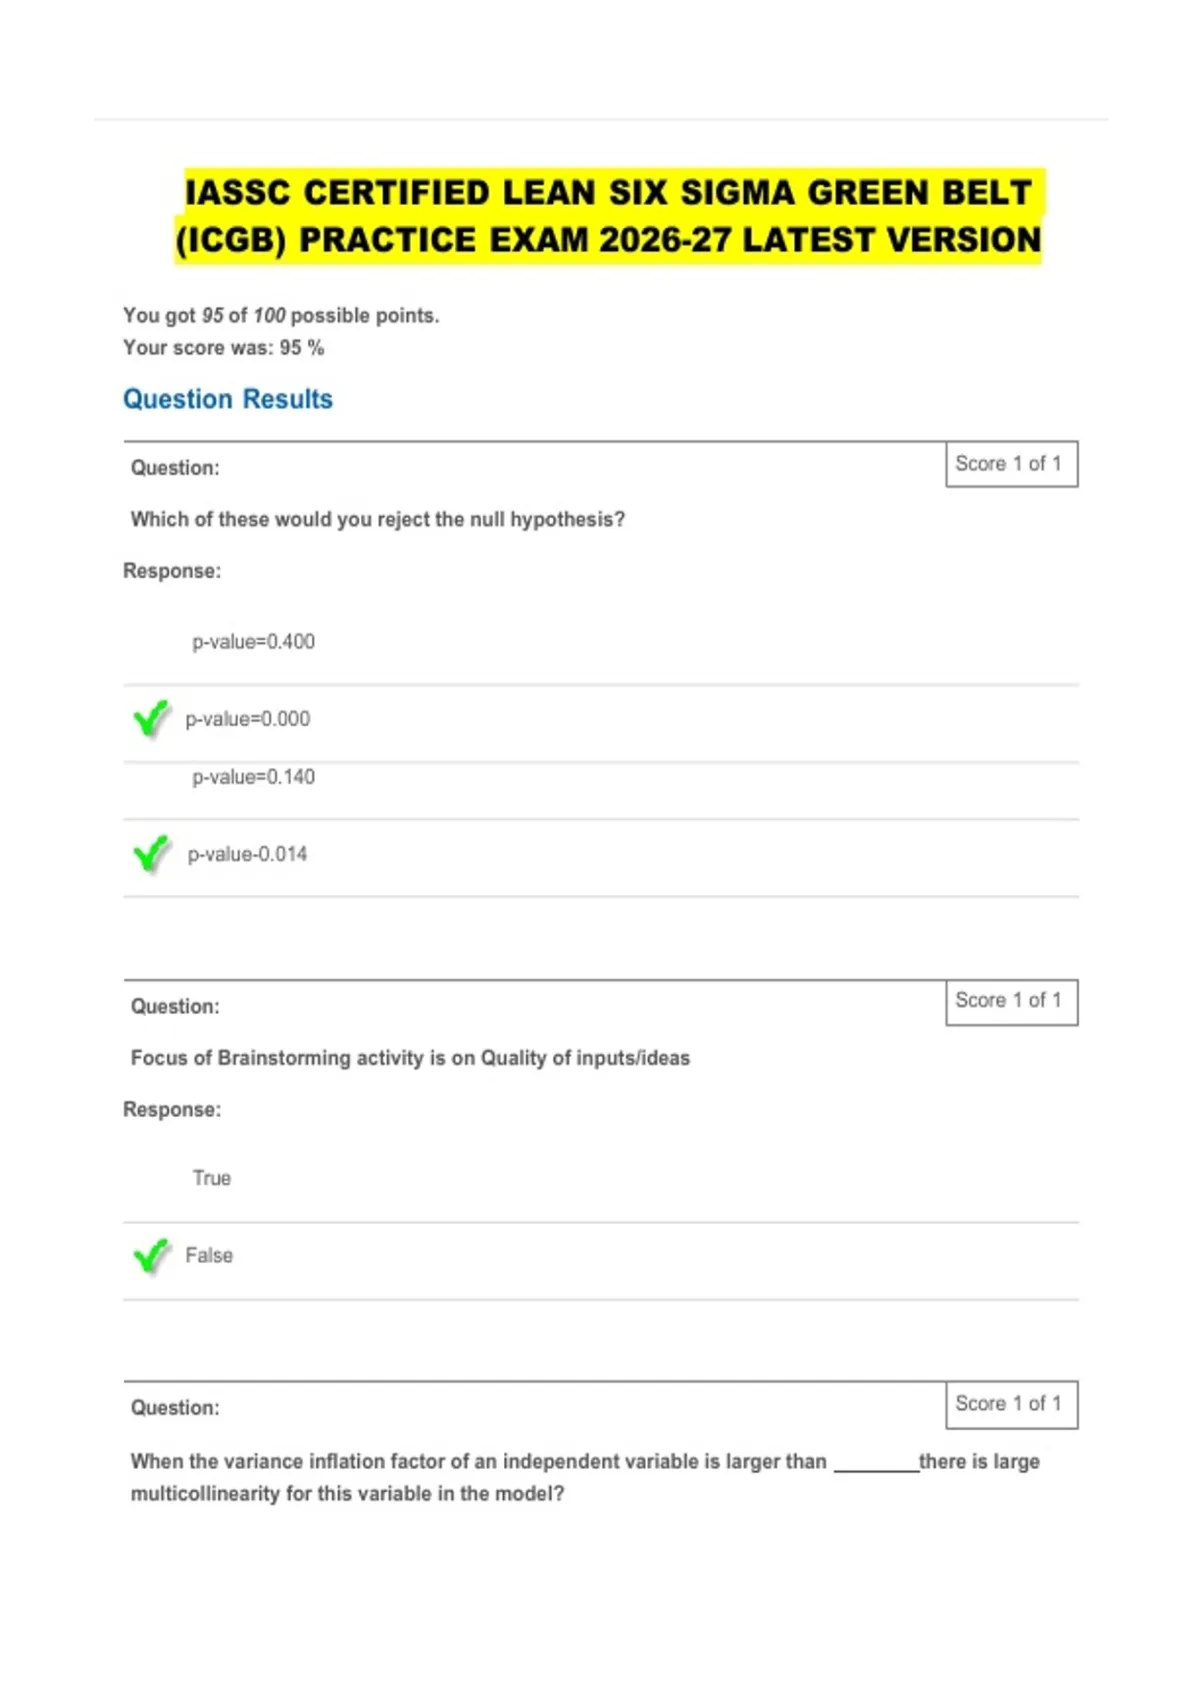The image size is (1200, 1700).
Task: Click the first Response: label
Action: (172, 571)
